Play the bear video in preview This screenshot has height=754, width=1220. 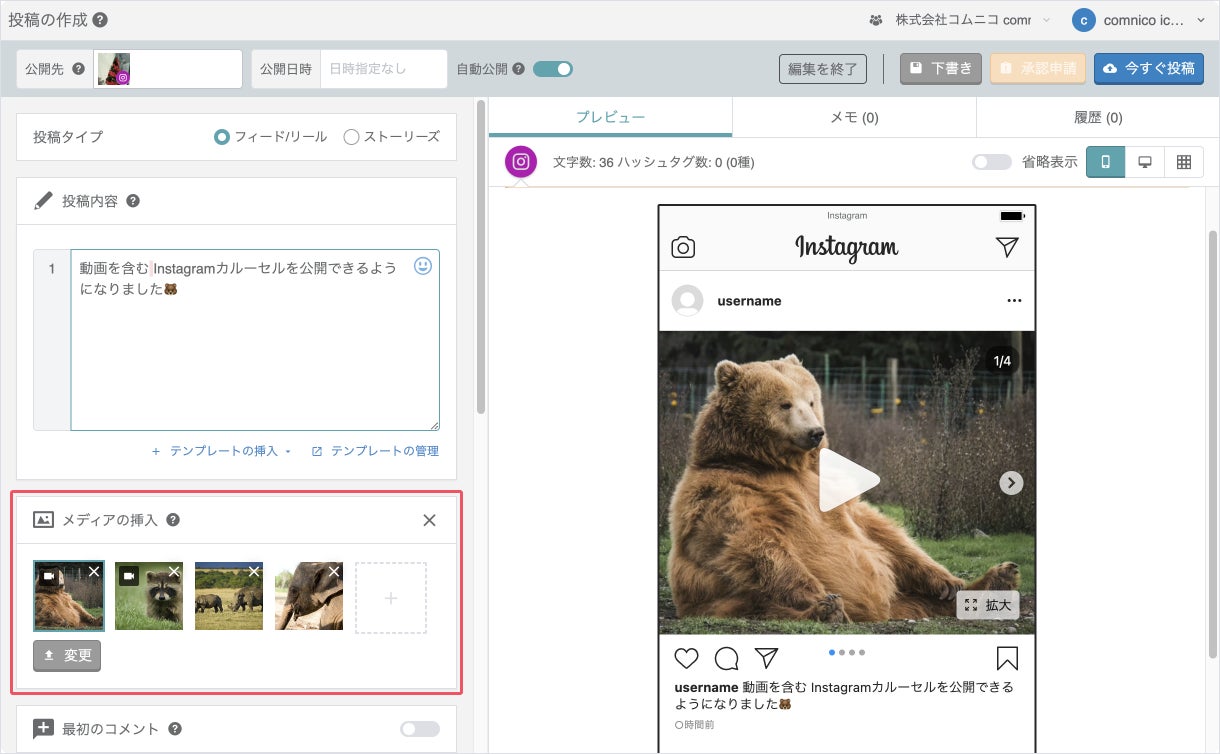point(848,480)
